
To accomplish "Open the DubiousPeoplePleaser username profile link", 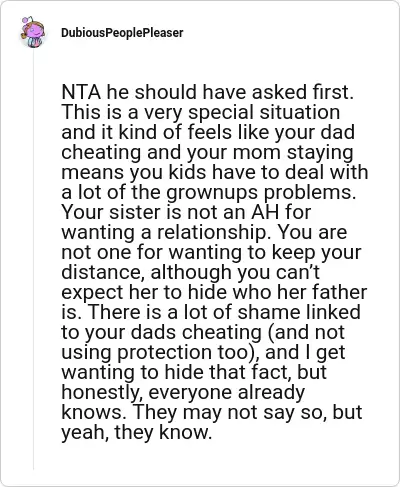I will point(122,33).
